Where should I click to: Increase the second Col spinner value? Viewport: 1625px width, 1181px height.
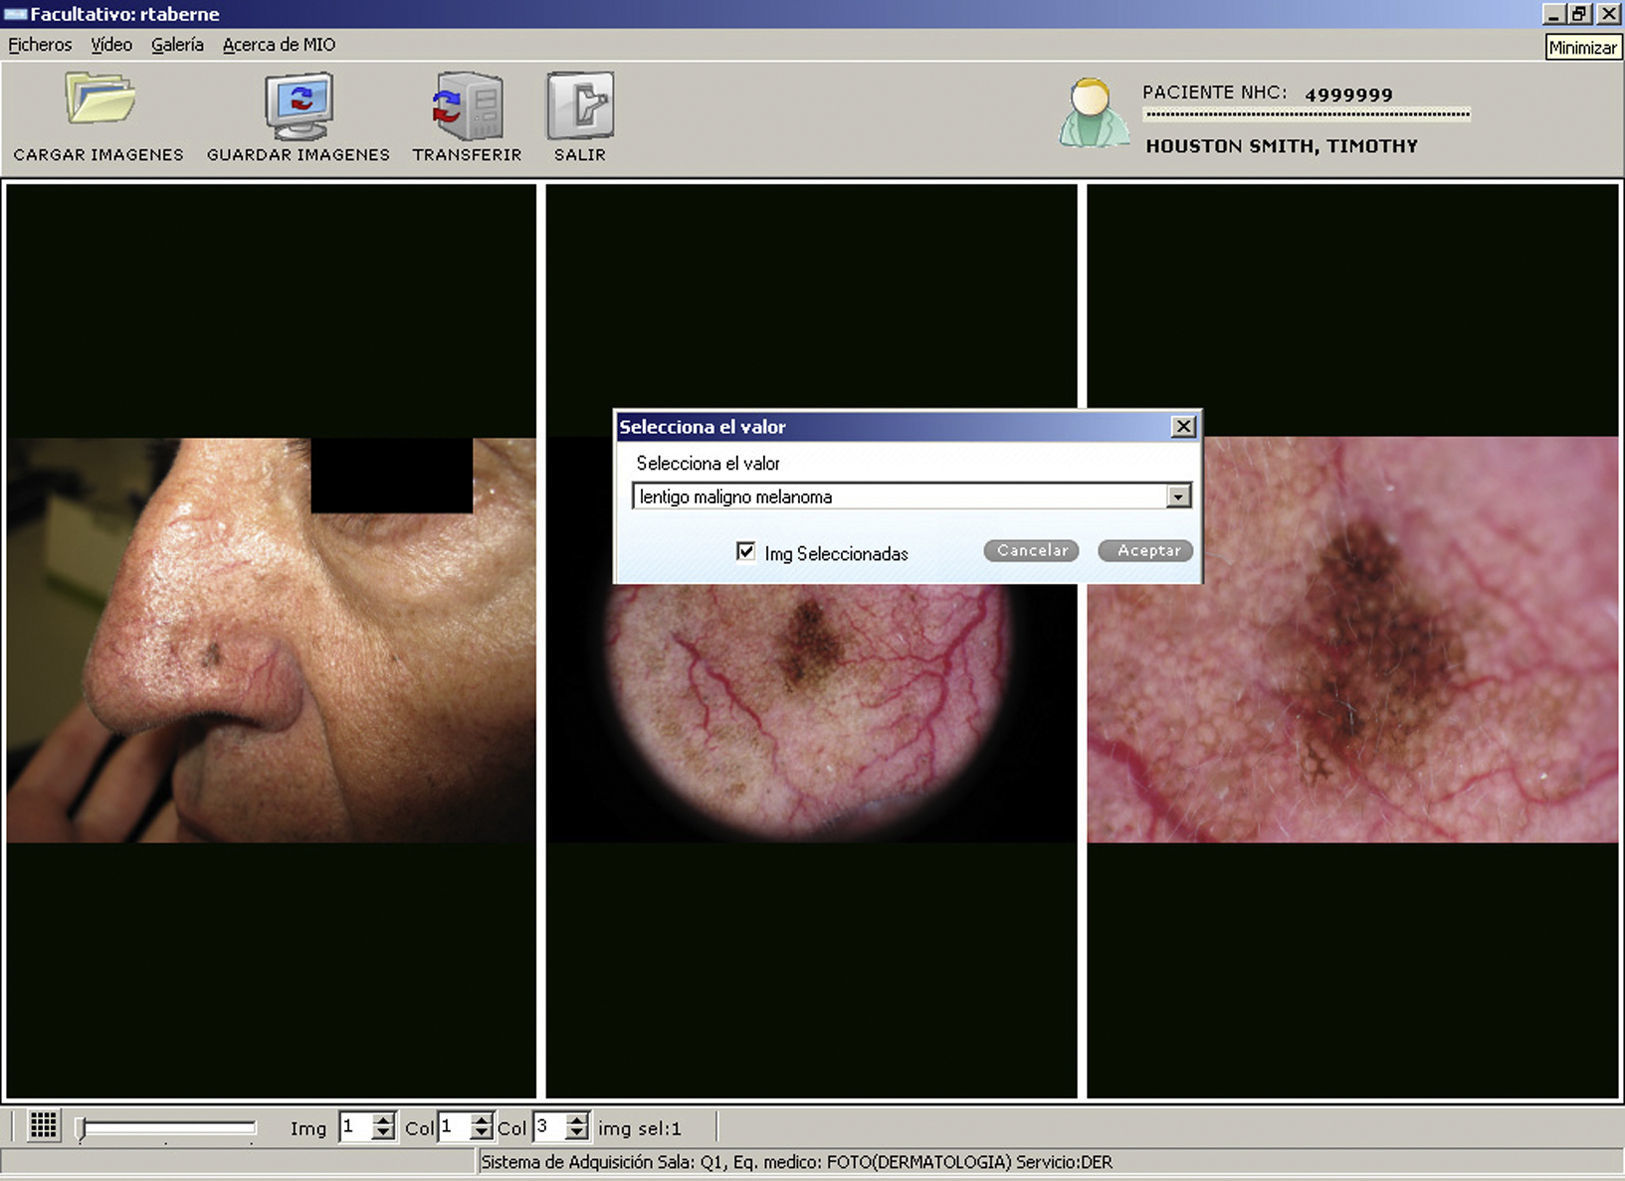point(577,1121)
